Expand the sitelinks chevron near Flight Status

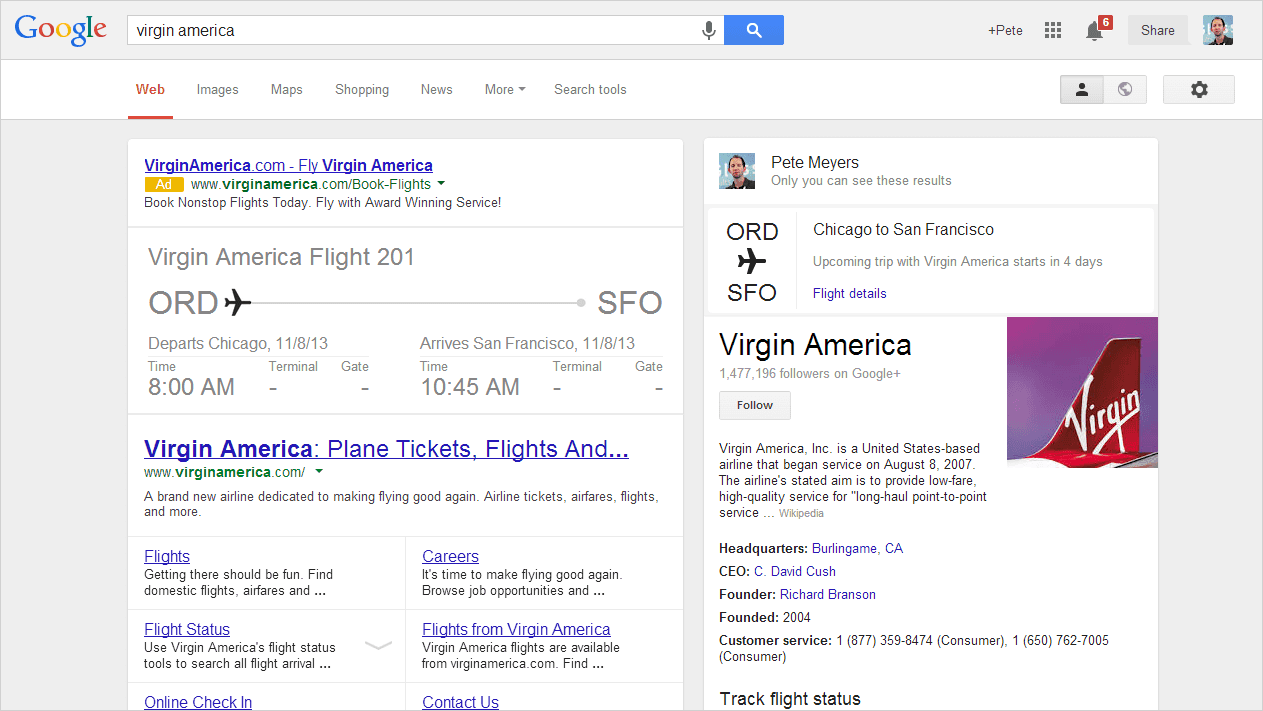[378, 646]
